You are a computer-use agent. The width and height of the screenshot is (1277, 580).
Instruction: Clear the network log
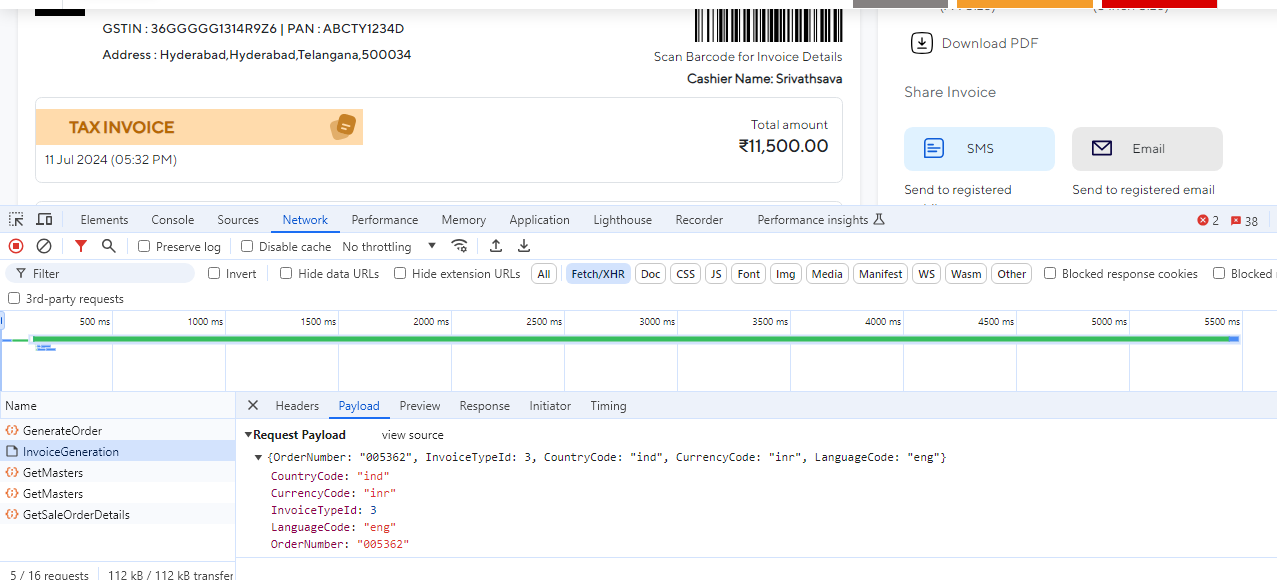[x=44, y=246]
